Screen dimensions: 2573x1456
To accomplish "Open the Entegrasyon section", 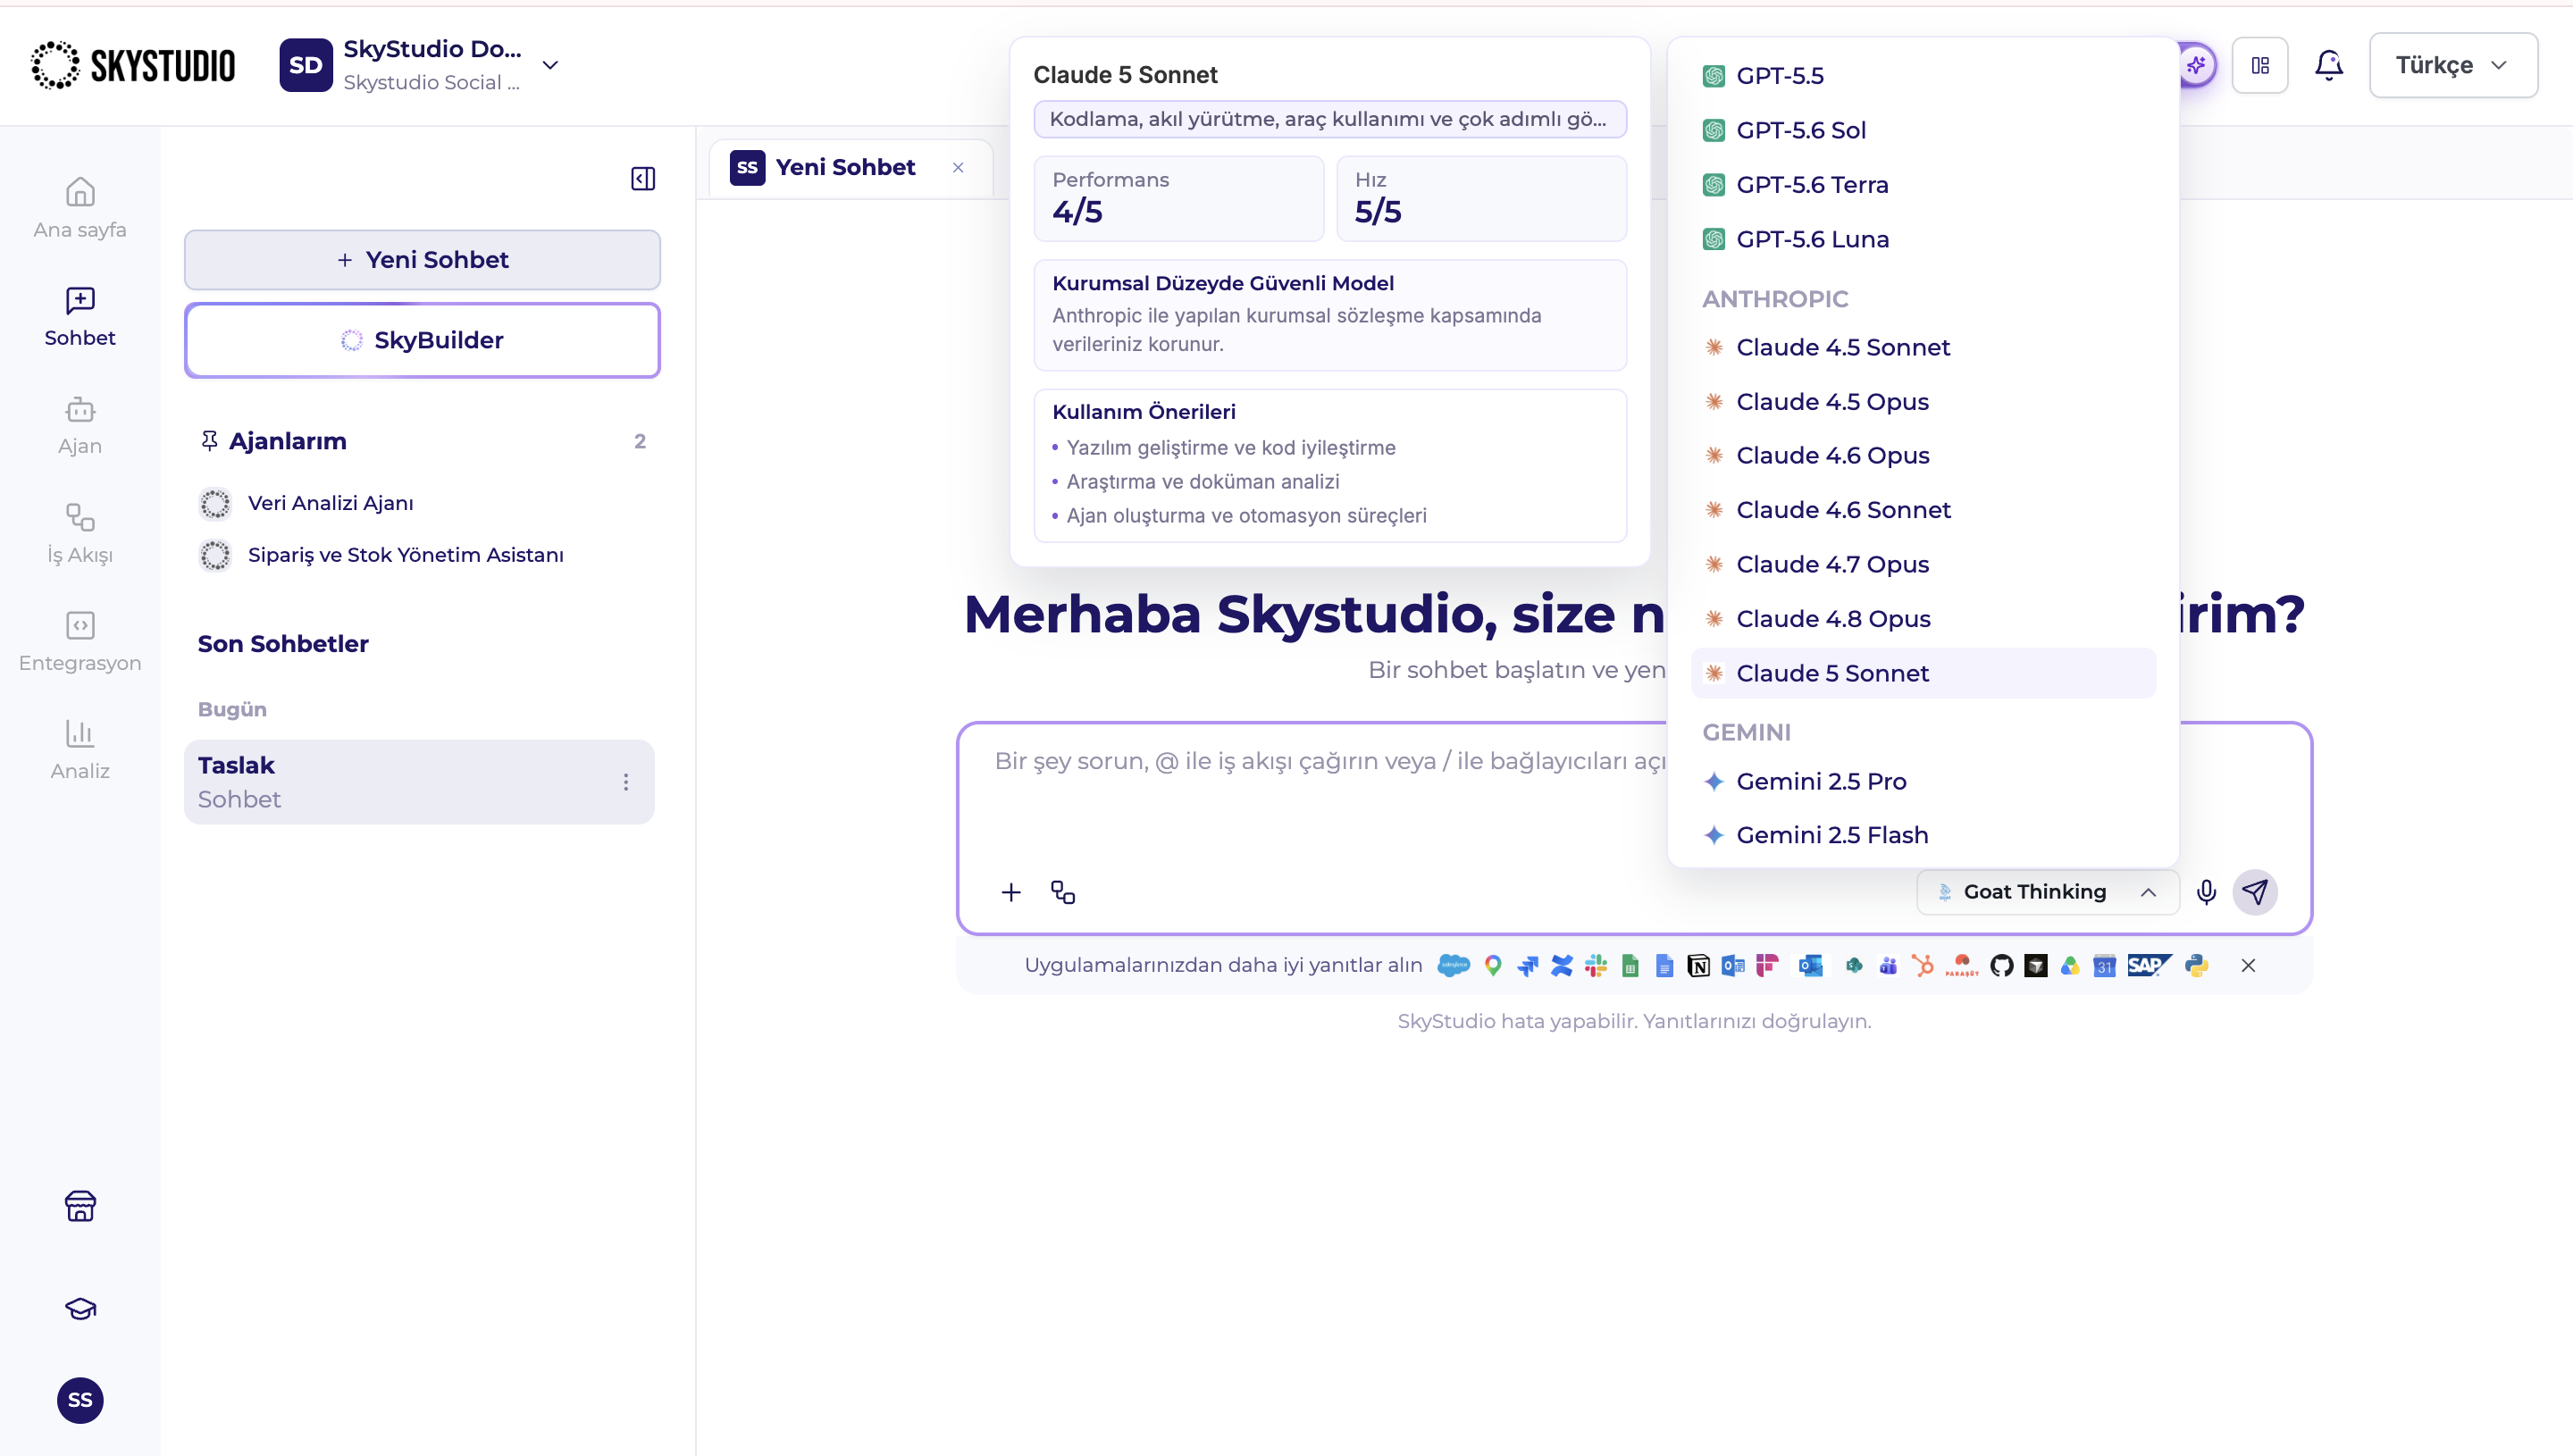I will [80, 642].
